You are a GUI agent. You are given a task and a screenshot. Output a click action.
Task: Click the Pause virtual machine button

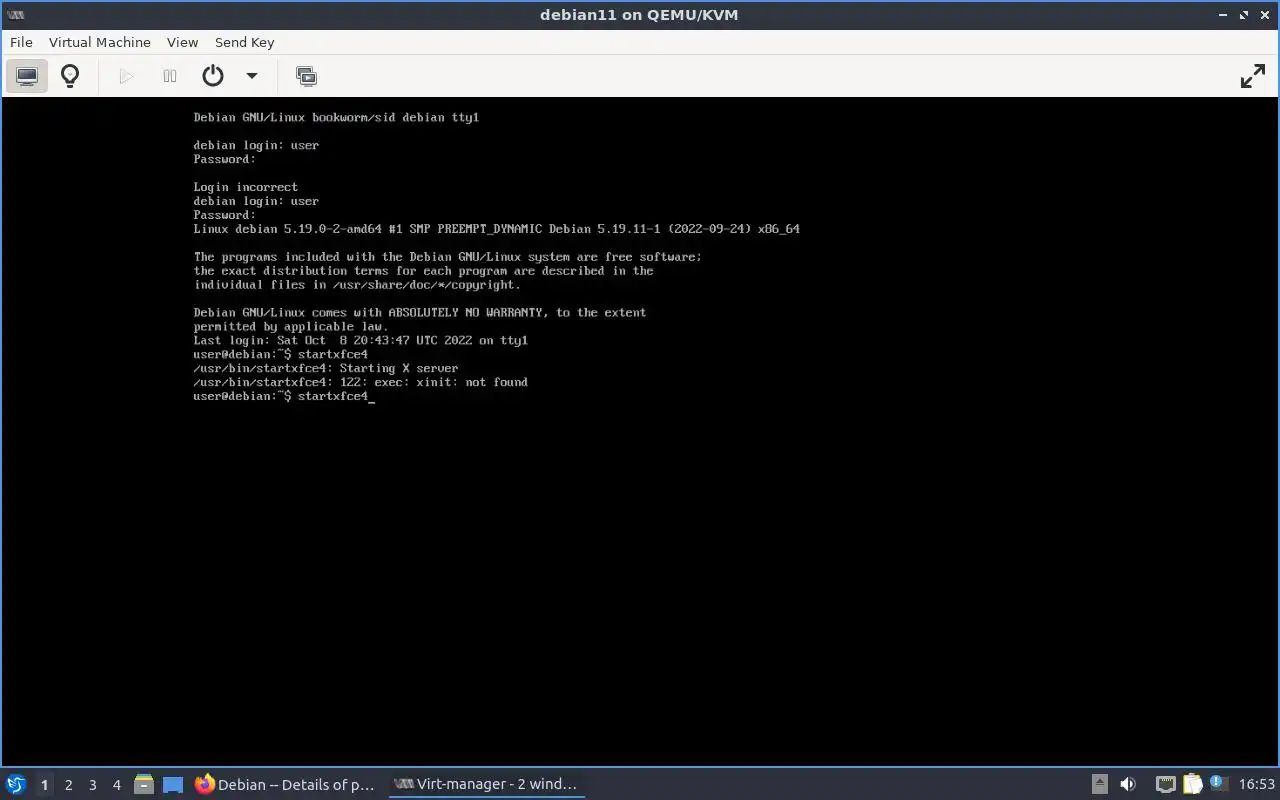[x=170, y=76]
